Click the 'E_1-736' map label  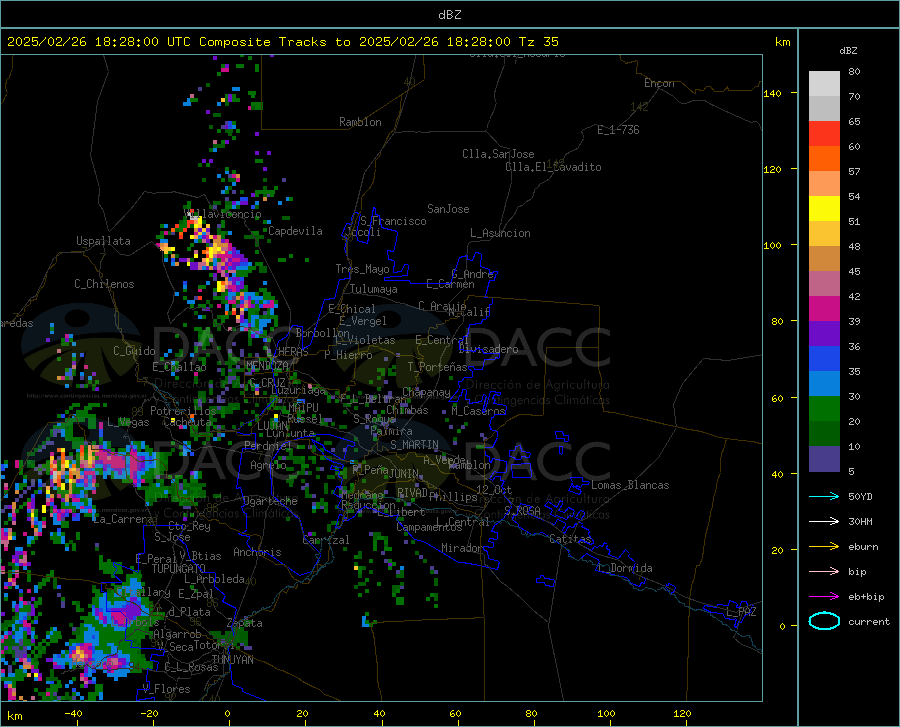click(618, 130)
